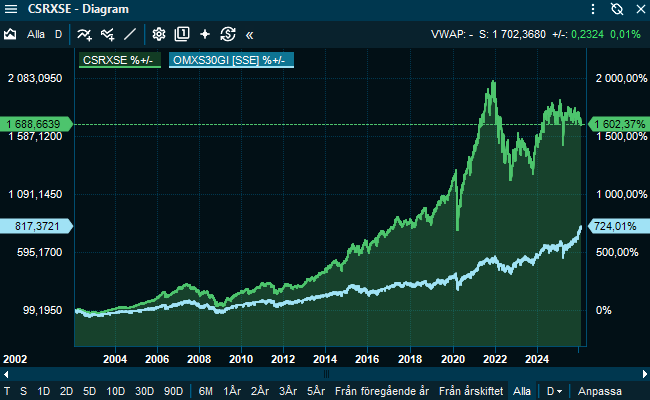Click the compare instruments icon
The image size is (650, 400).
(107, 34)
